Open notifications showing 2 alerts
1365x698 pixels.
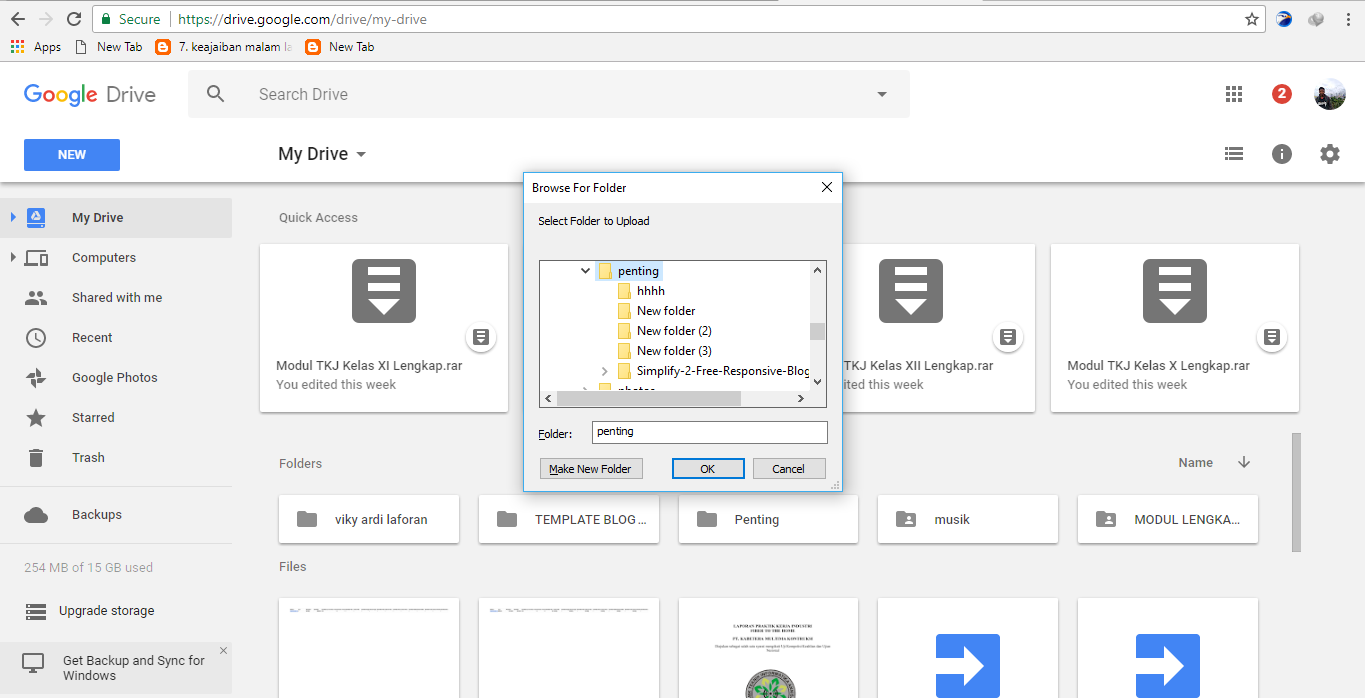click(1281, 93)
